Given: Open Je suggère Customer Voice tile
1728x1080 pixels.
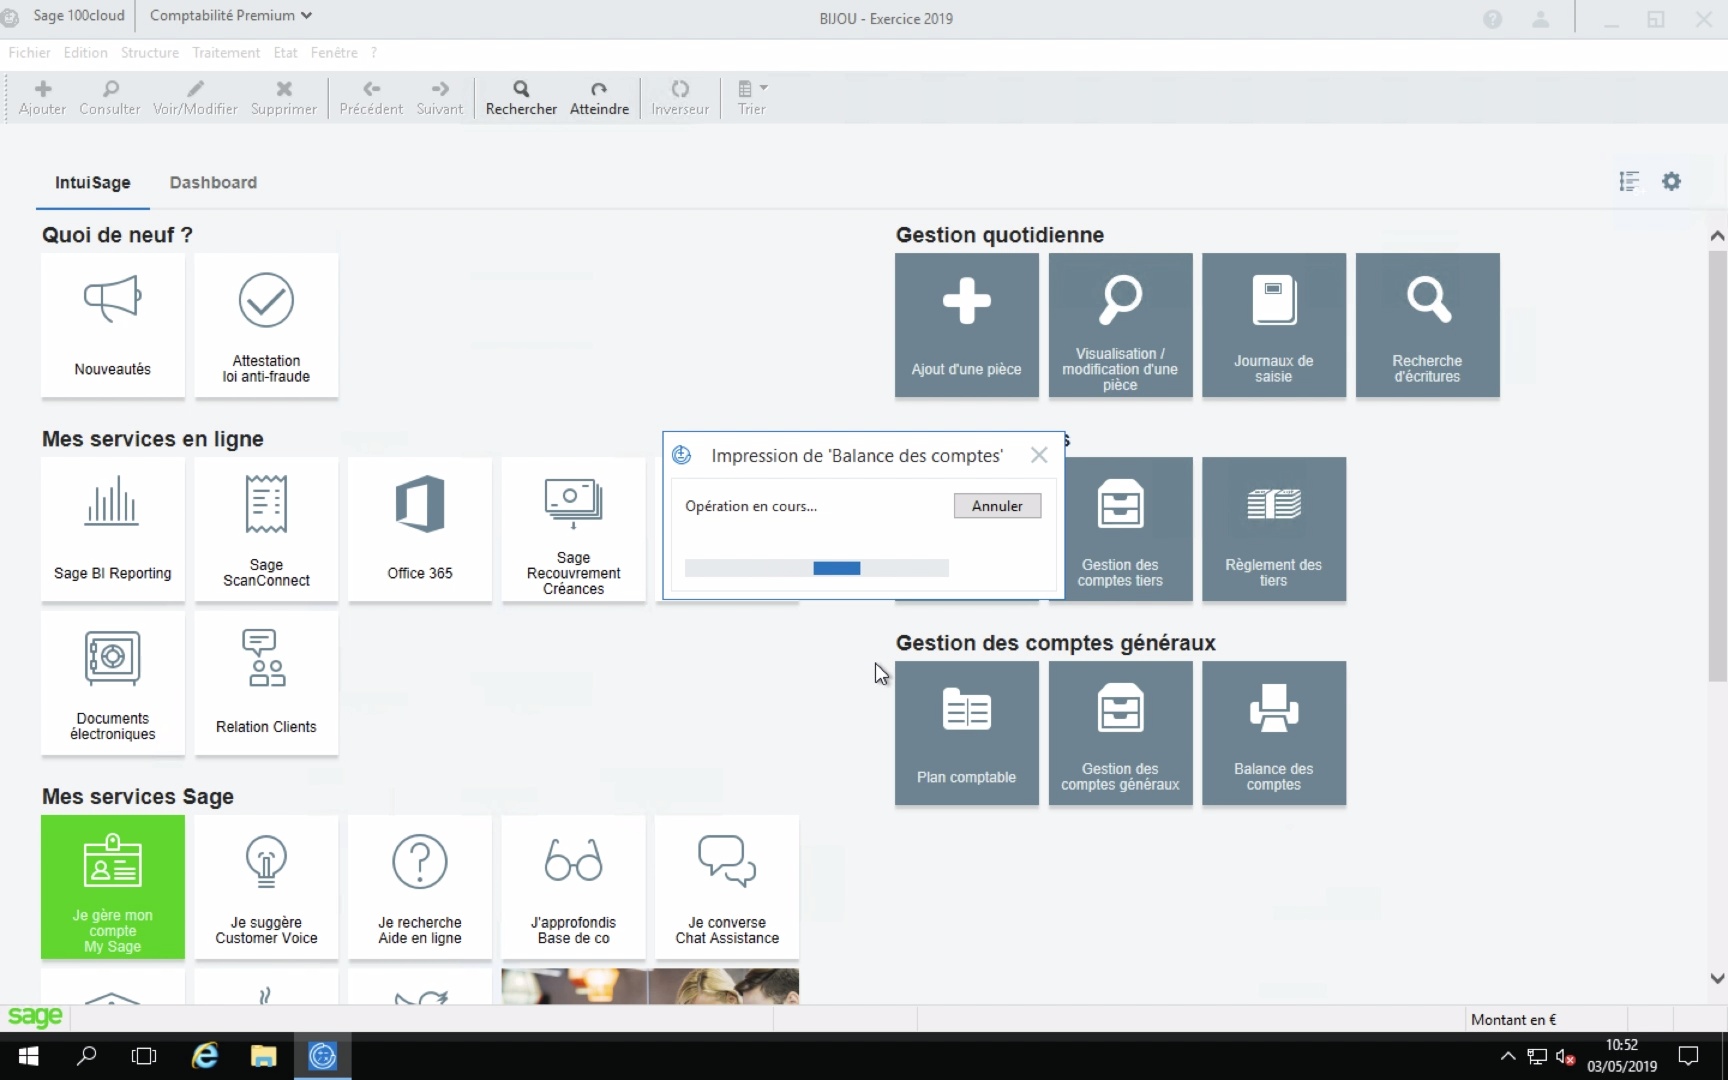Looking at the screenshot, I should [266, 887].
